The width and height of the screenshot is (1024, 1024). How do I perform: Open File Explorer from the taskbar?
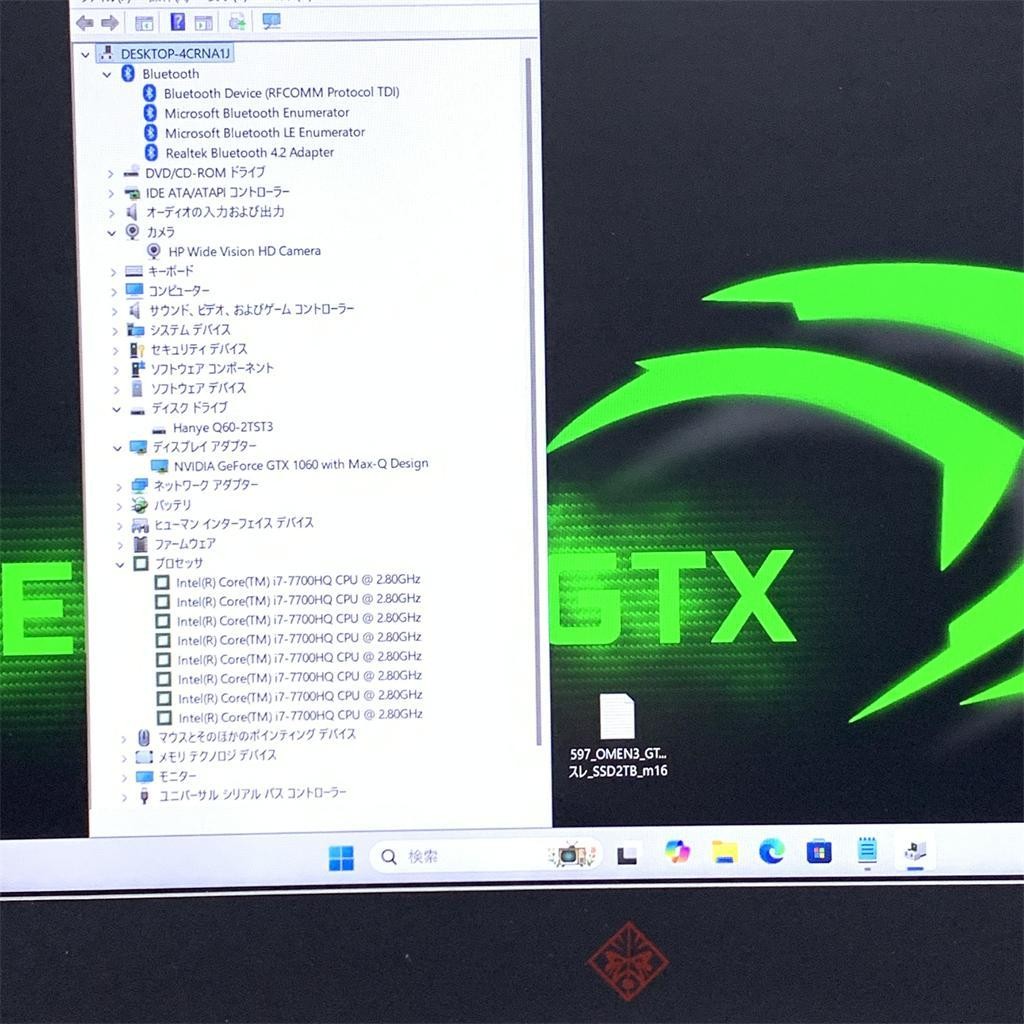pyautogui.click(x=725, y=852)
